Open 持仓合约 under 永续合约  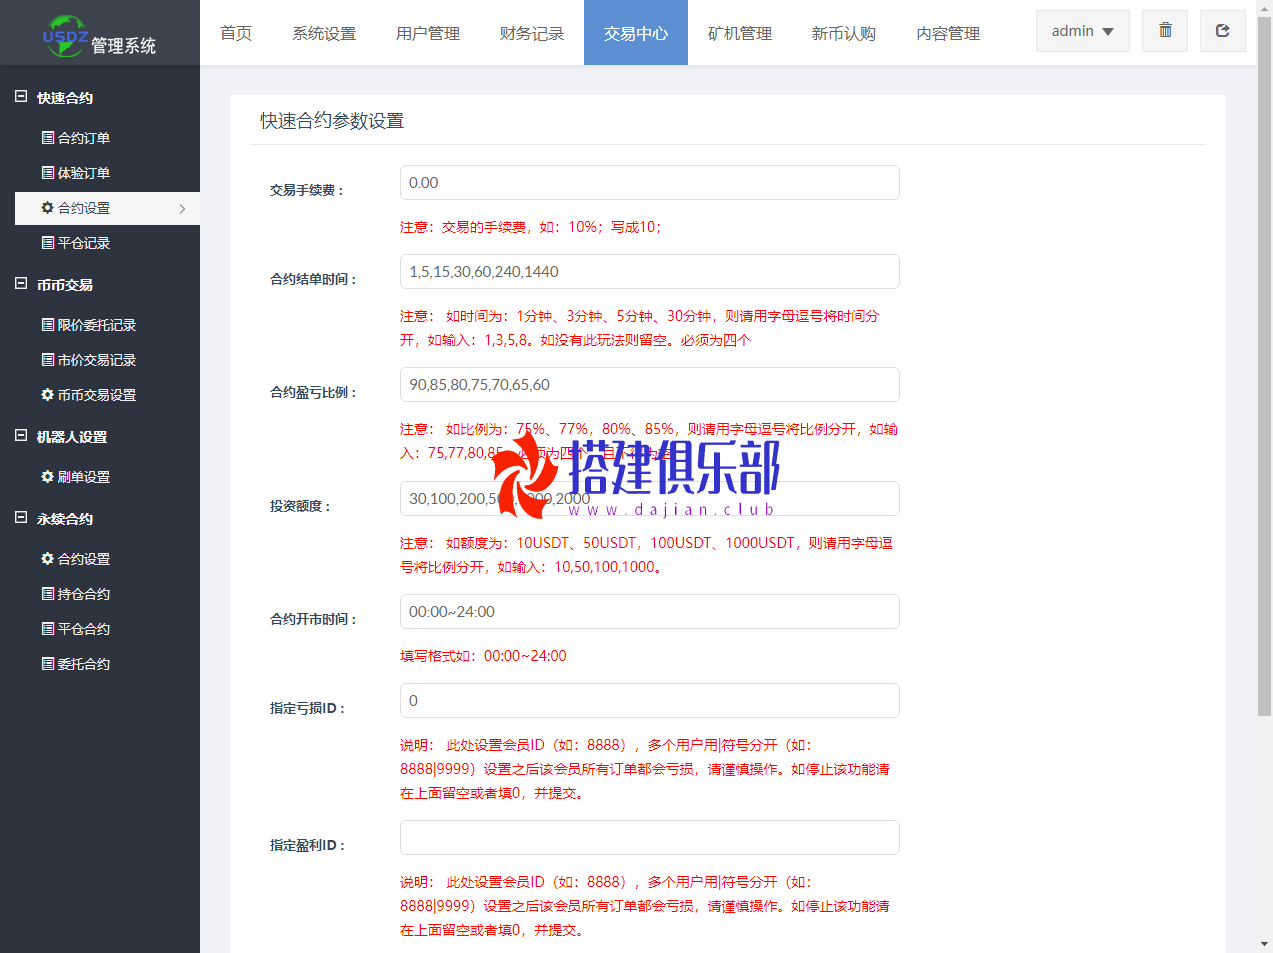click(x=83, y=594)
